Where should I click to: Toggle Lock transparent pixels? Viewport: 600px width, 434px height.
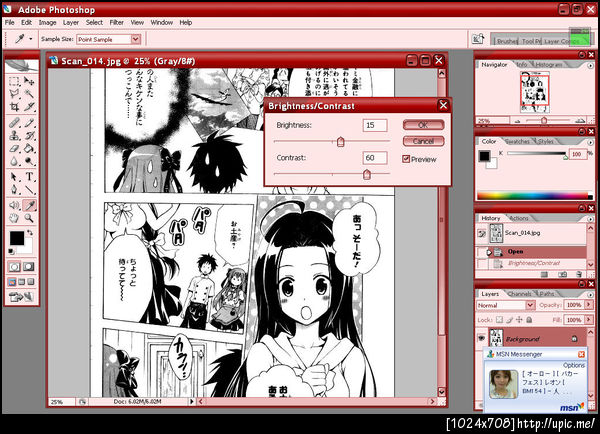tap(499, 320)
